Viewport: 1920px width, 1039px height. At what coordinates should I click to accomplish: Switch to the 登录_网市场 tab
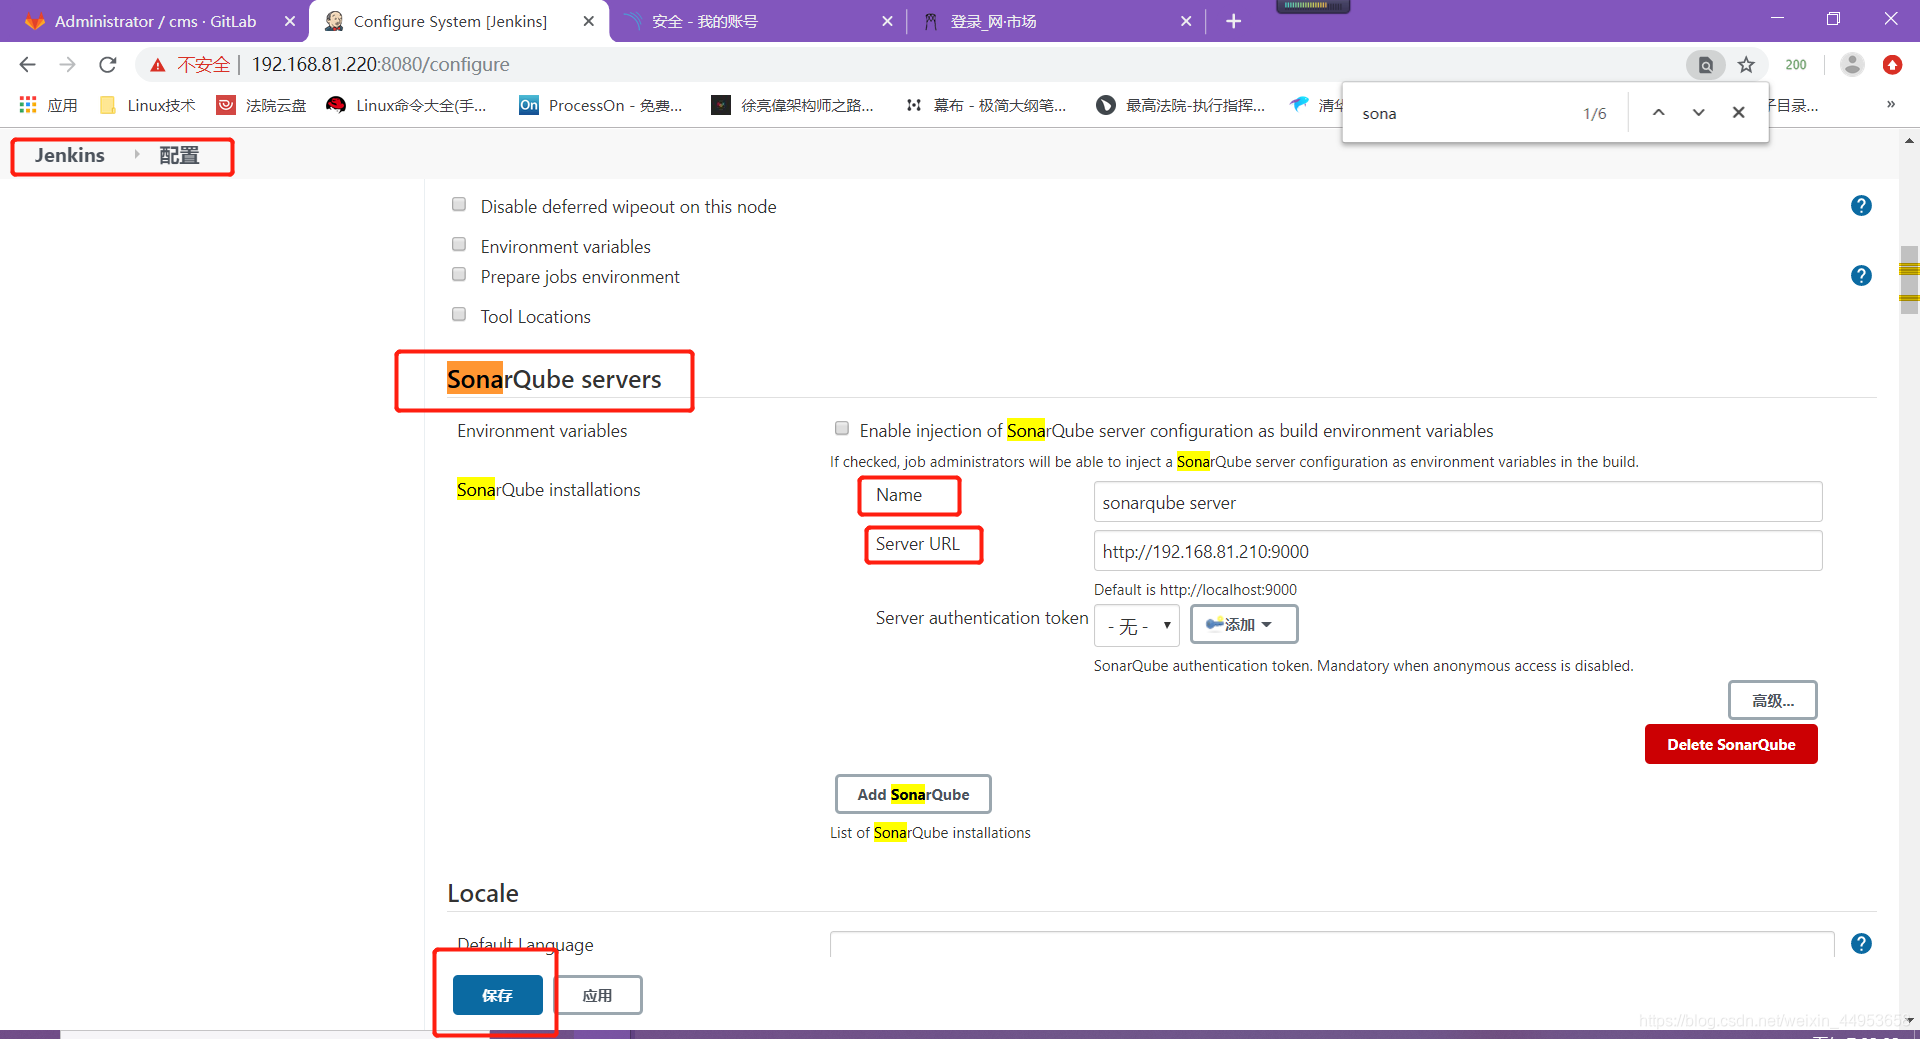(x=1055, y=21)
